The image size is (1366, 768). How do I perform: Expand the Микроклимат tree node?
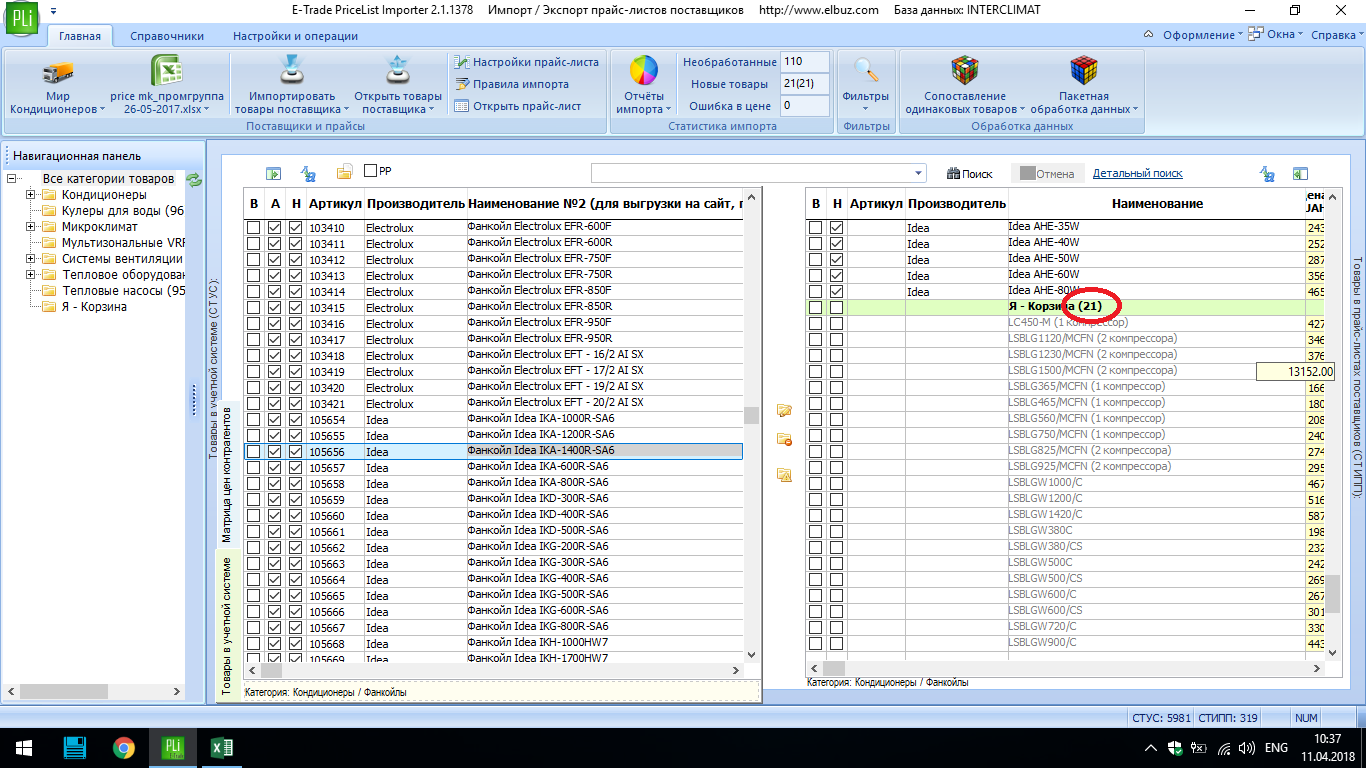[31, 227]
